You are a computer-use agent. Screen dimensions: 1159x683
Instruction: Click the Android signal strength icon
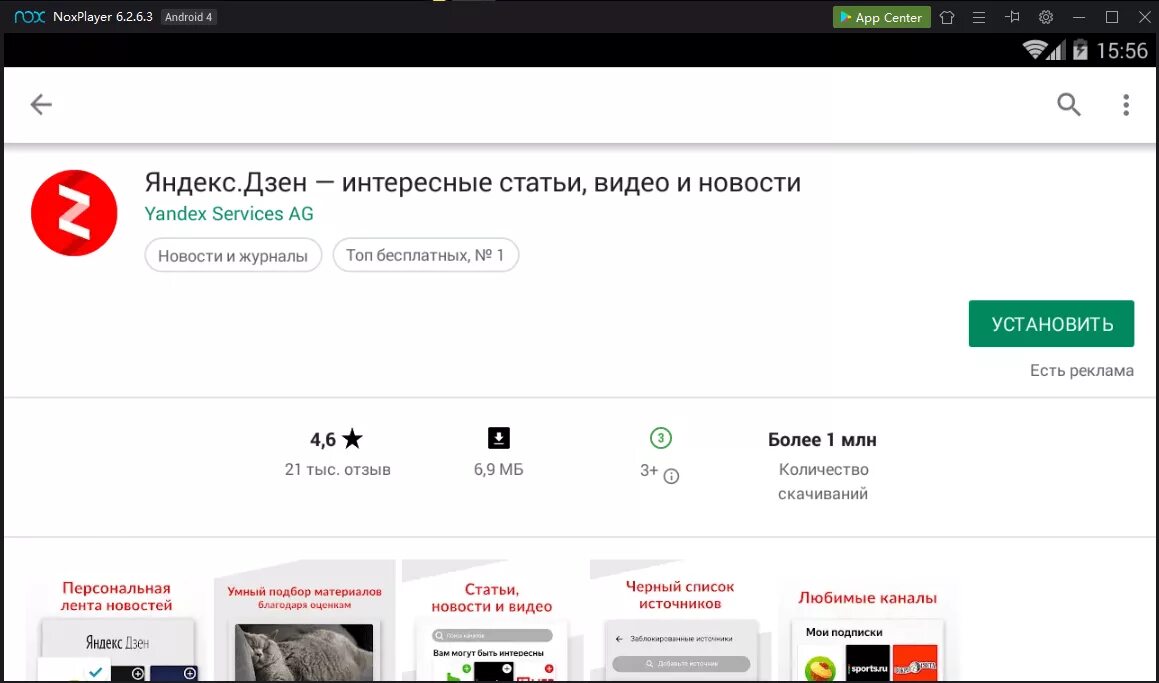1058,50
